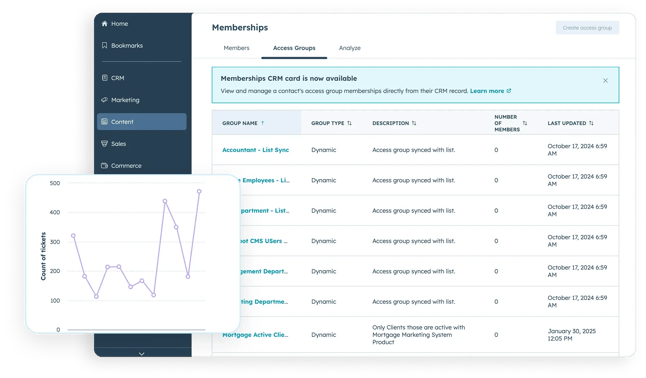This screenshot has width=646, height=378.
Task: Open the Employees - Li... access group
Action: 265,181
